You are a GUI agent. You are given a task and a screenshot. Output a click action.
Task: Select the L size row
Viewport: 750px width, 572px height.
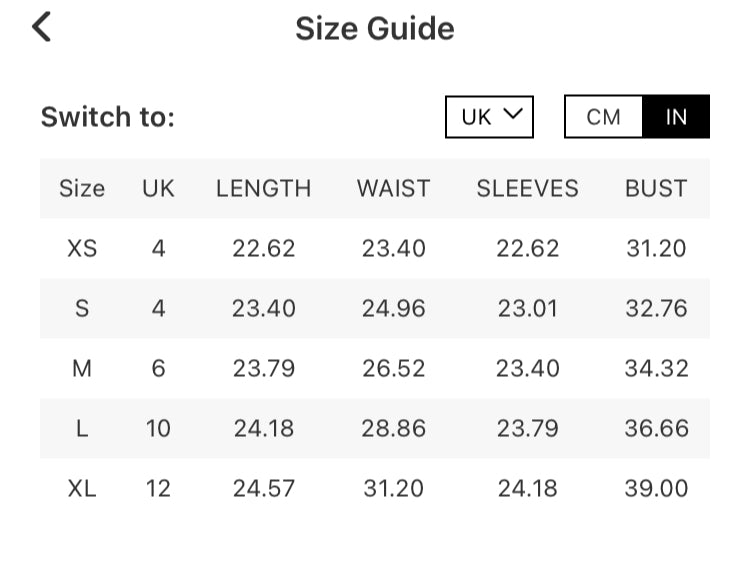point(82,428)
